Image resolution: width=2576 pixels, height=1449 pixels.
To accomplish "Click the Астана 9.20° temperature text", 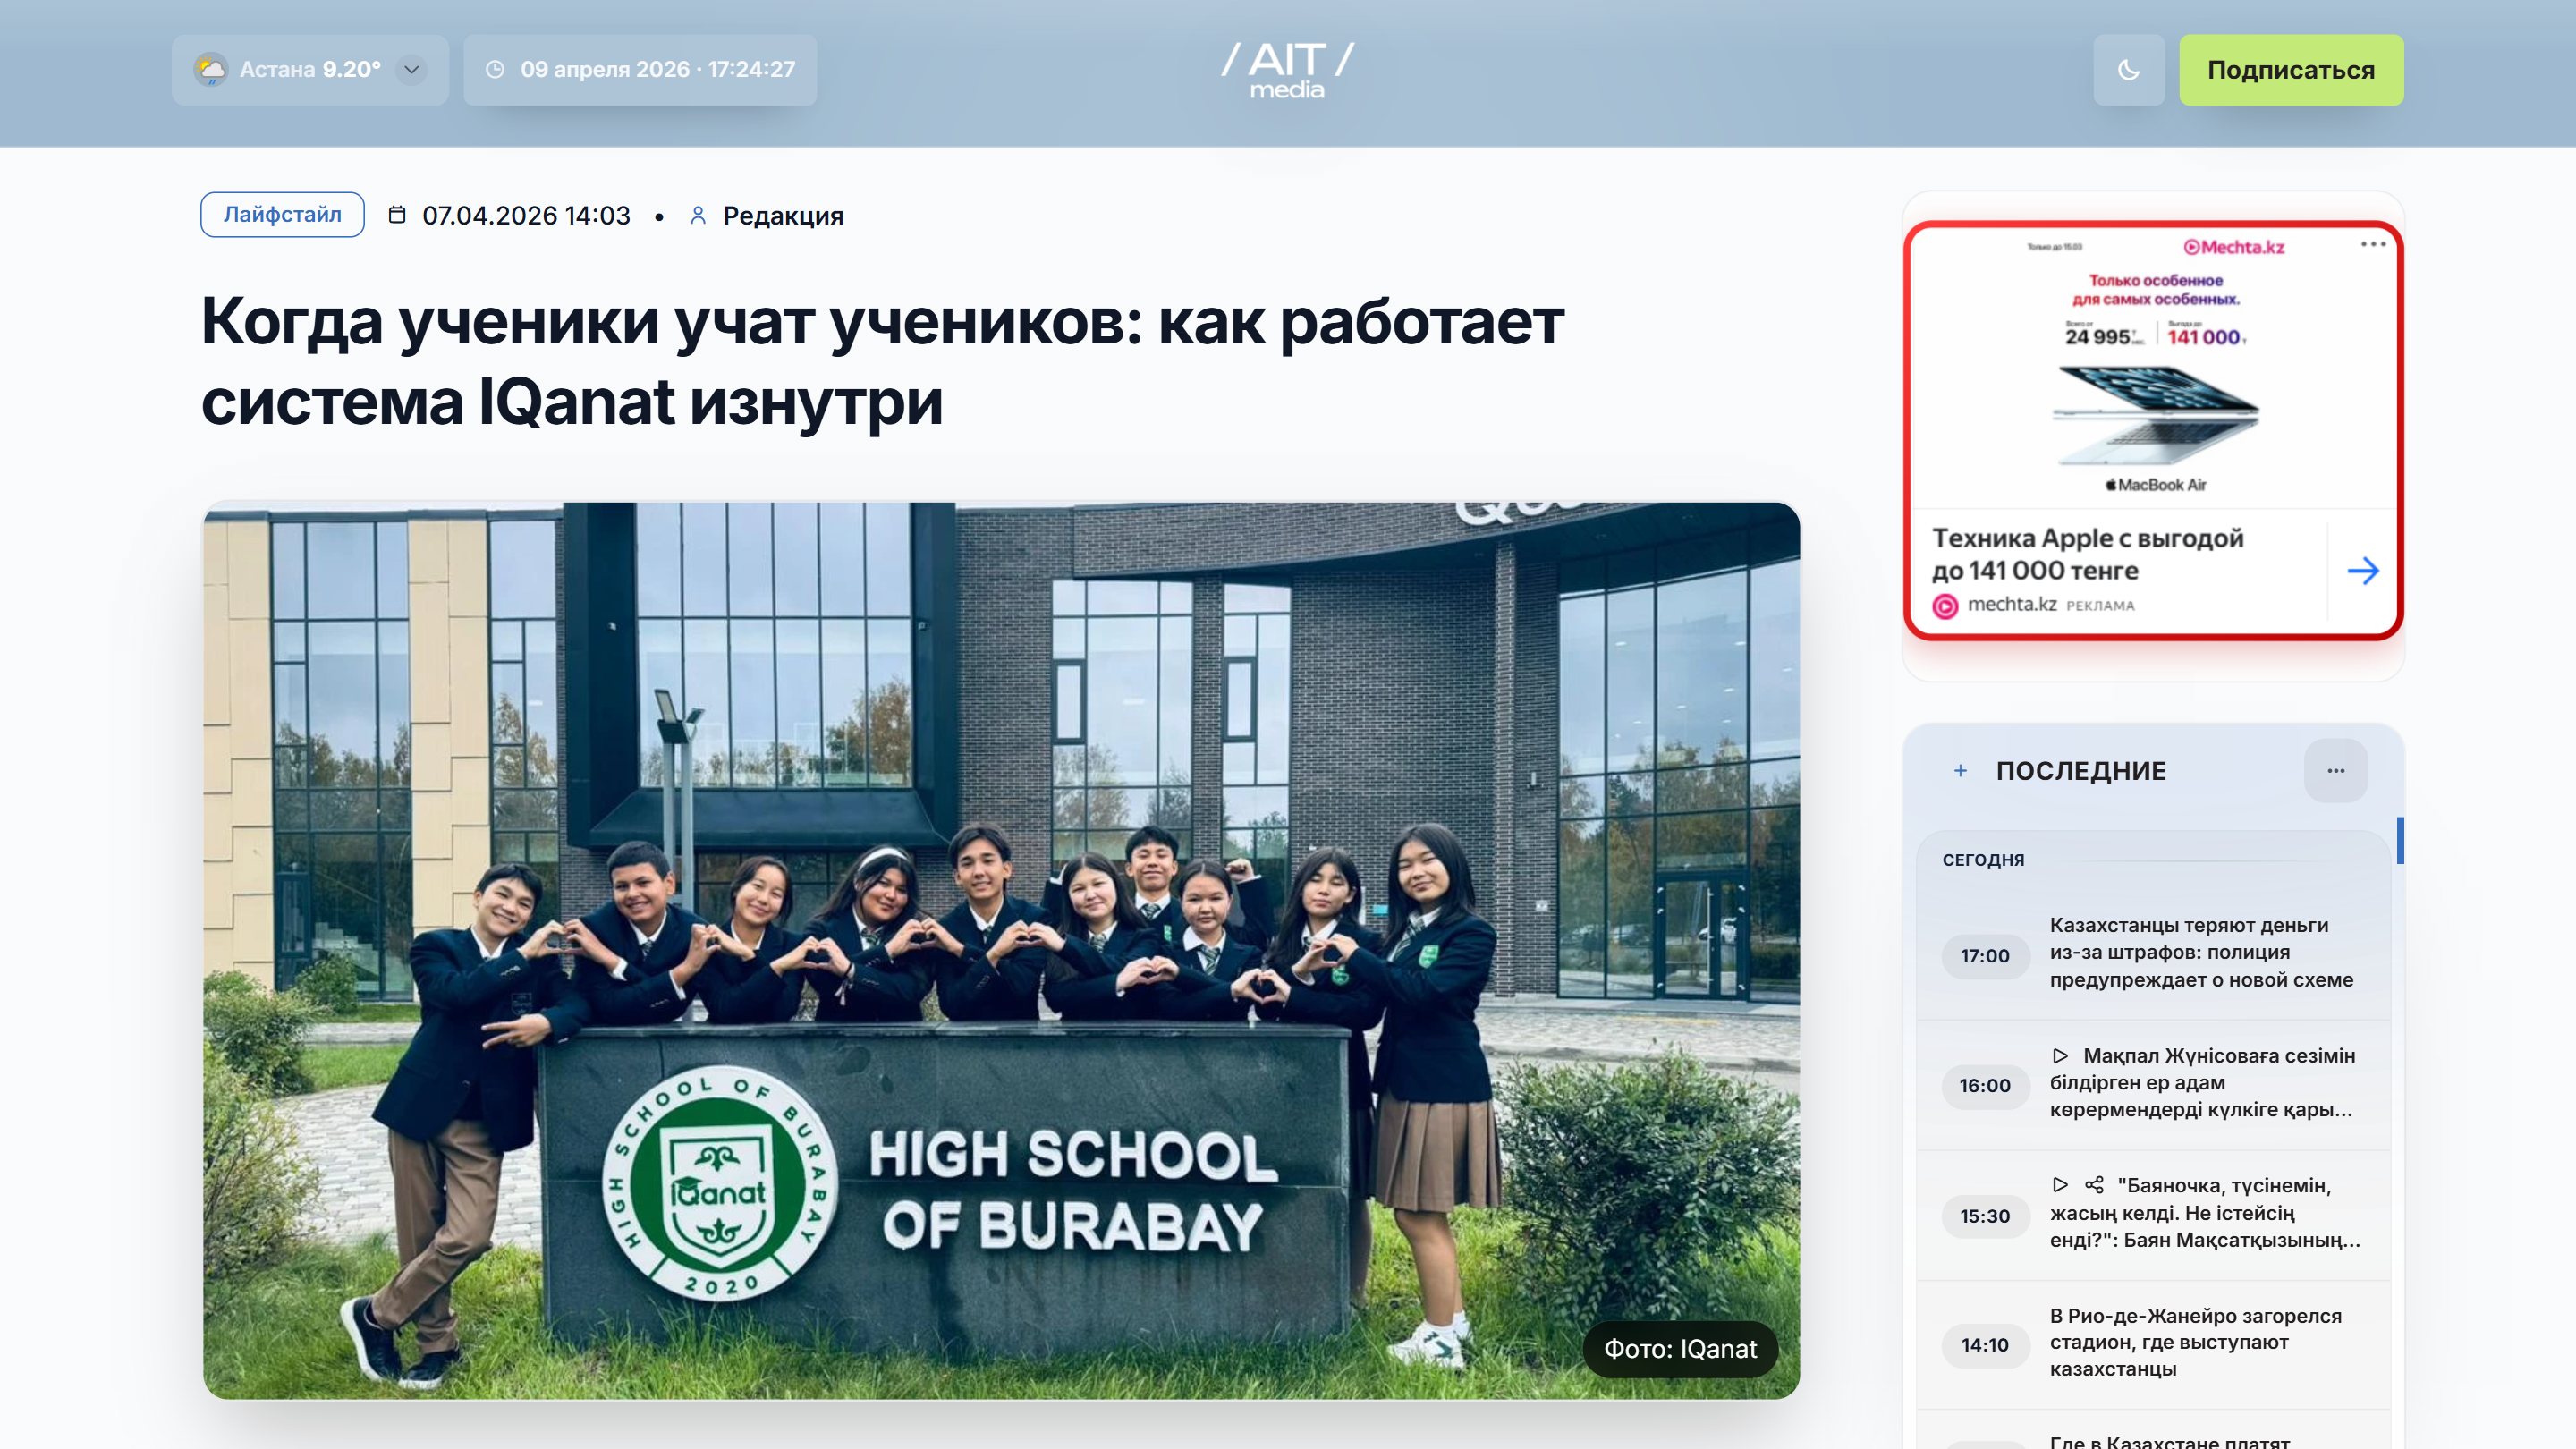I will [x=310, y=69].
